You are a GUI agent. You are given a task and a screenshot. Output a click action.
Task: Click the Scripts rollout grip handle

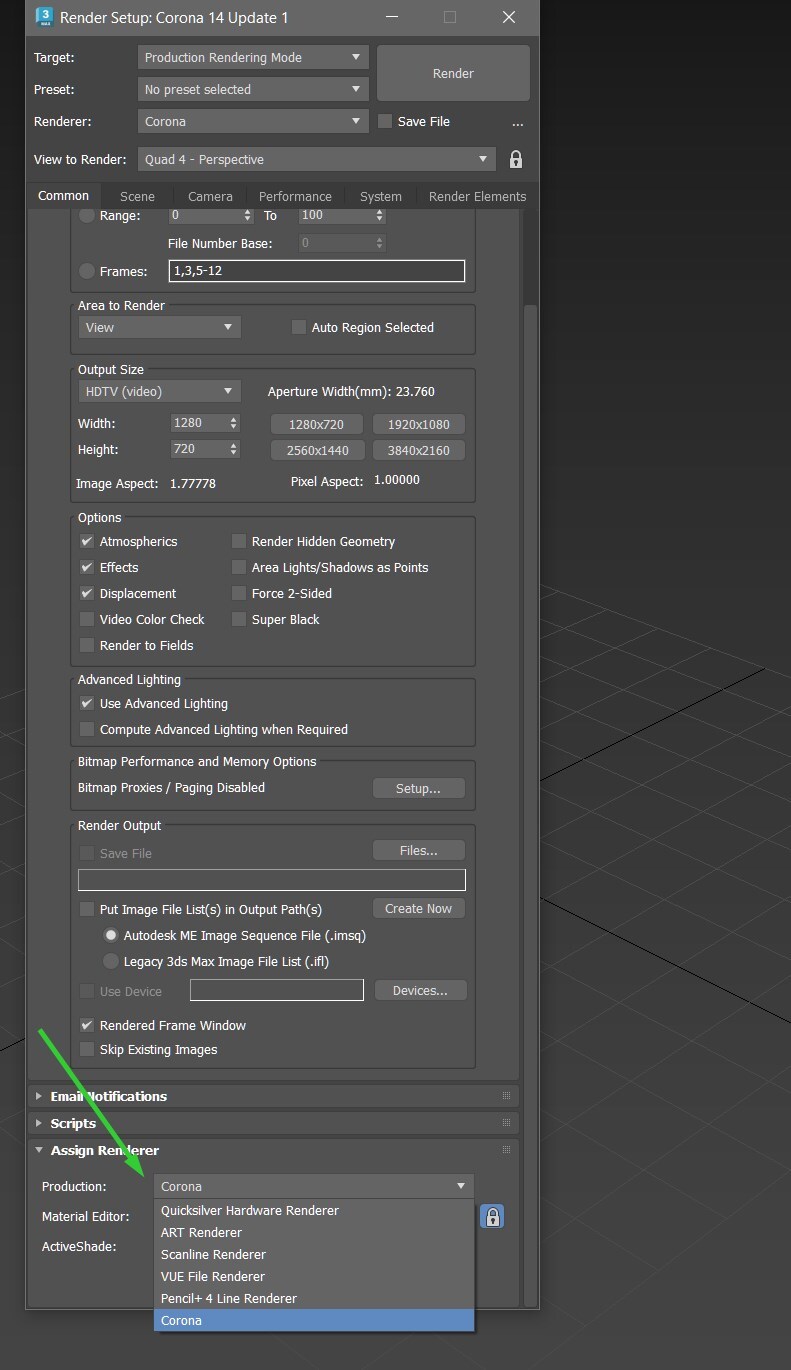(x=506, y=1123)
